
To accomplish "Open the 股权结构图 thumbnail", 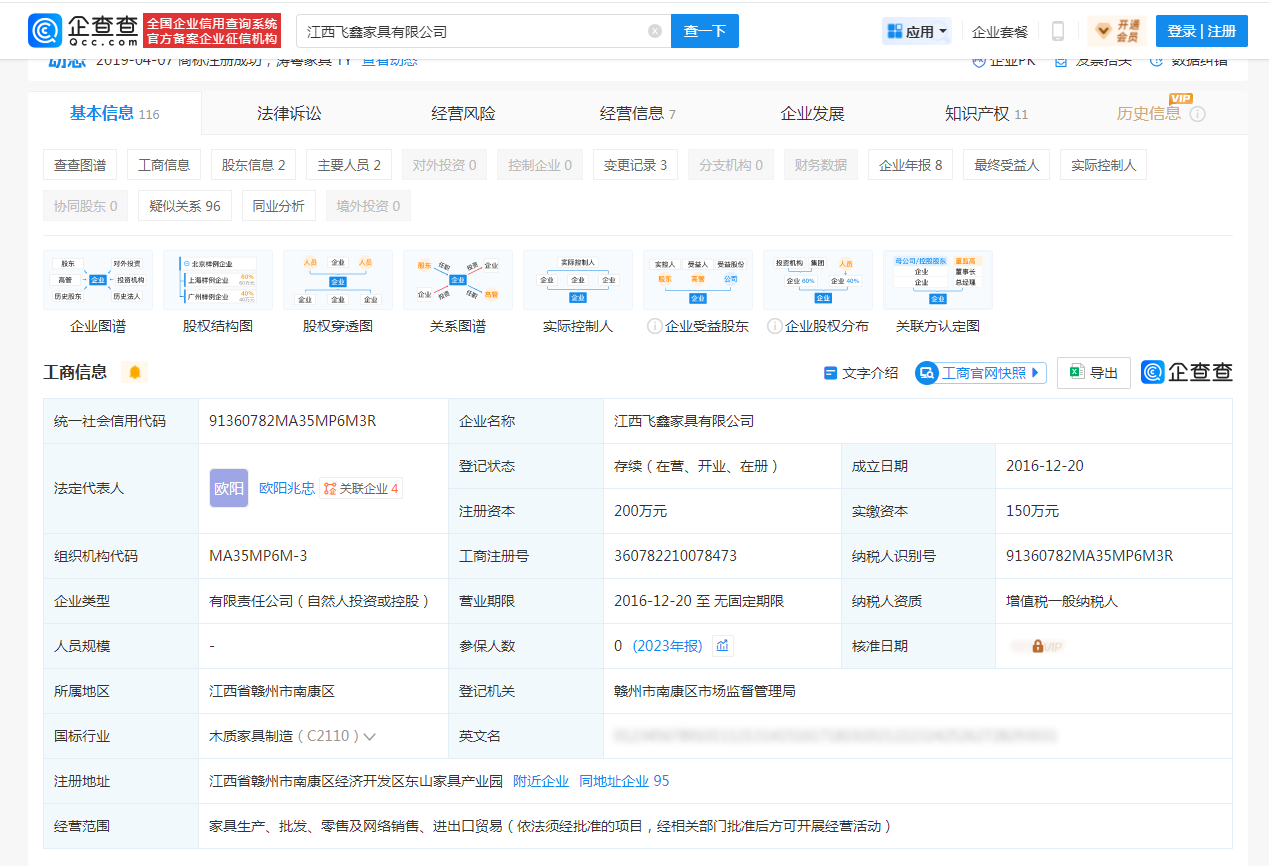I will click(218, 280).
